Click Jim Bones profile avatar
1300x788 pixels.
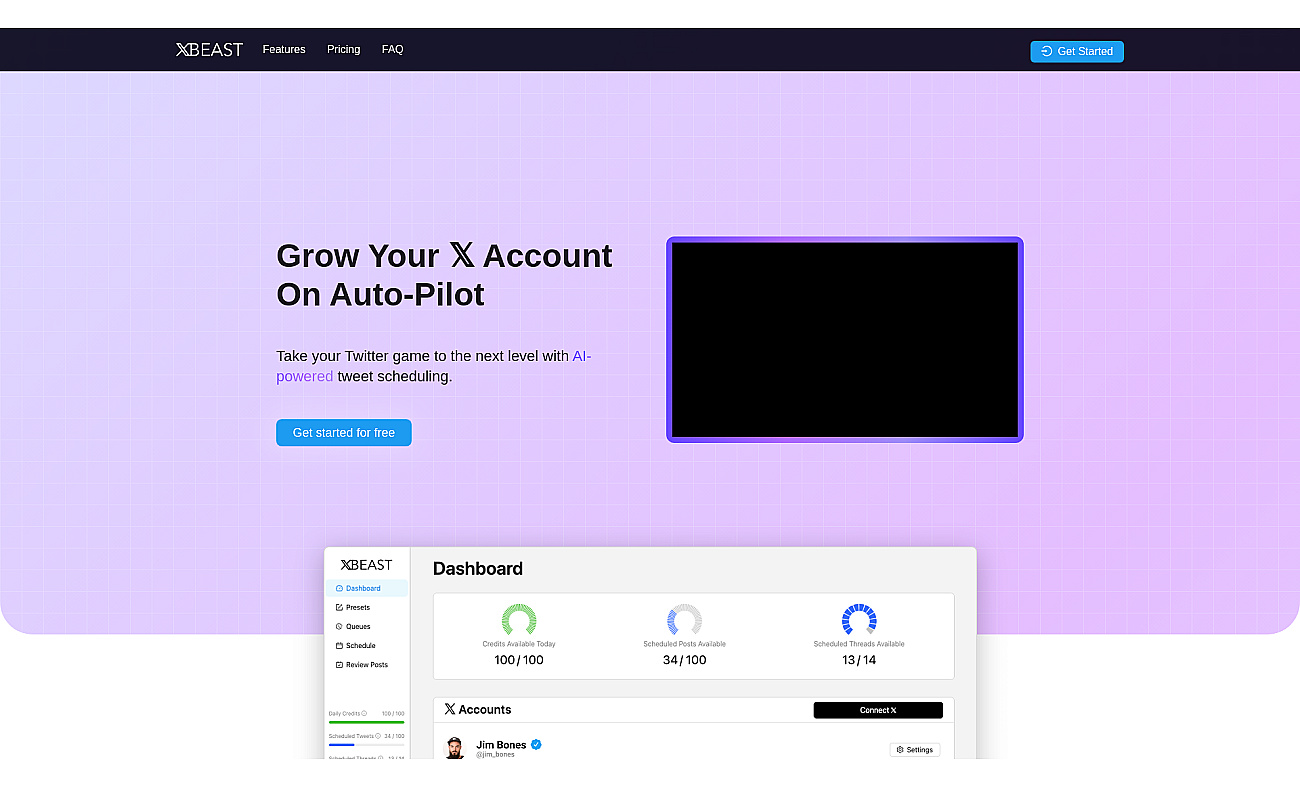point(455,748)
